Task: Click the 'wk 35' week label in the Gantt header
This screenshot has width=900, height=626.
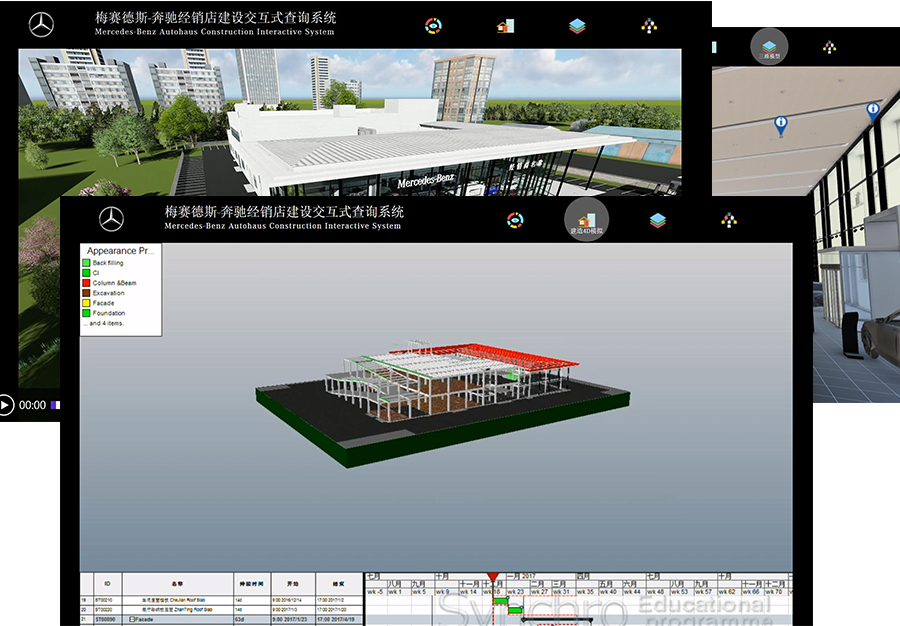Action: pyautogui.click(x=585, y=592)
